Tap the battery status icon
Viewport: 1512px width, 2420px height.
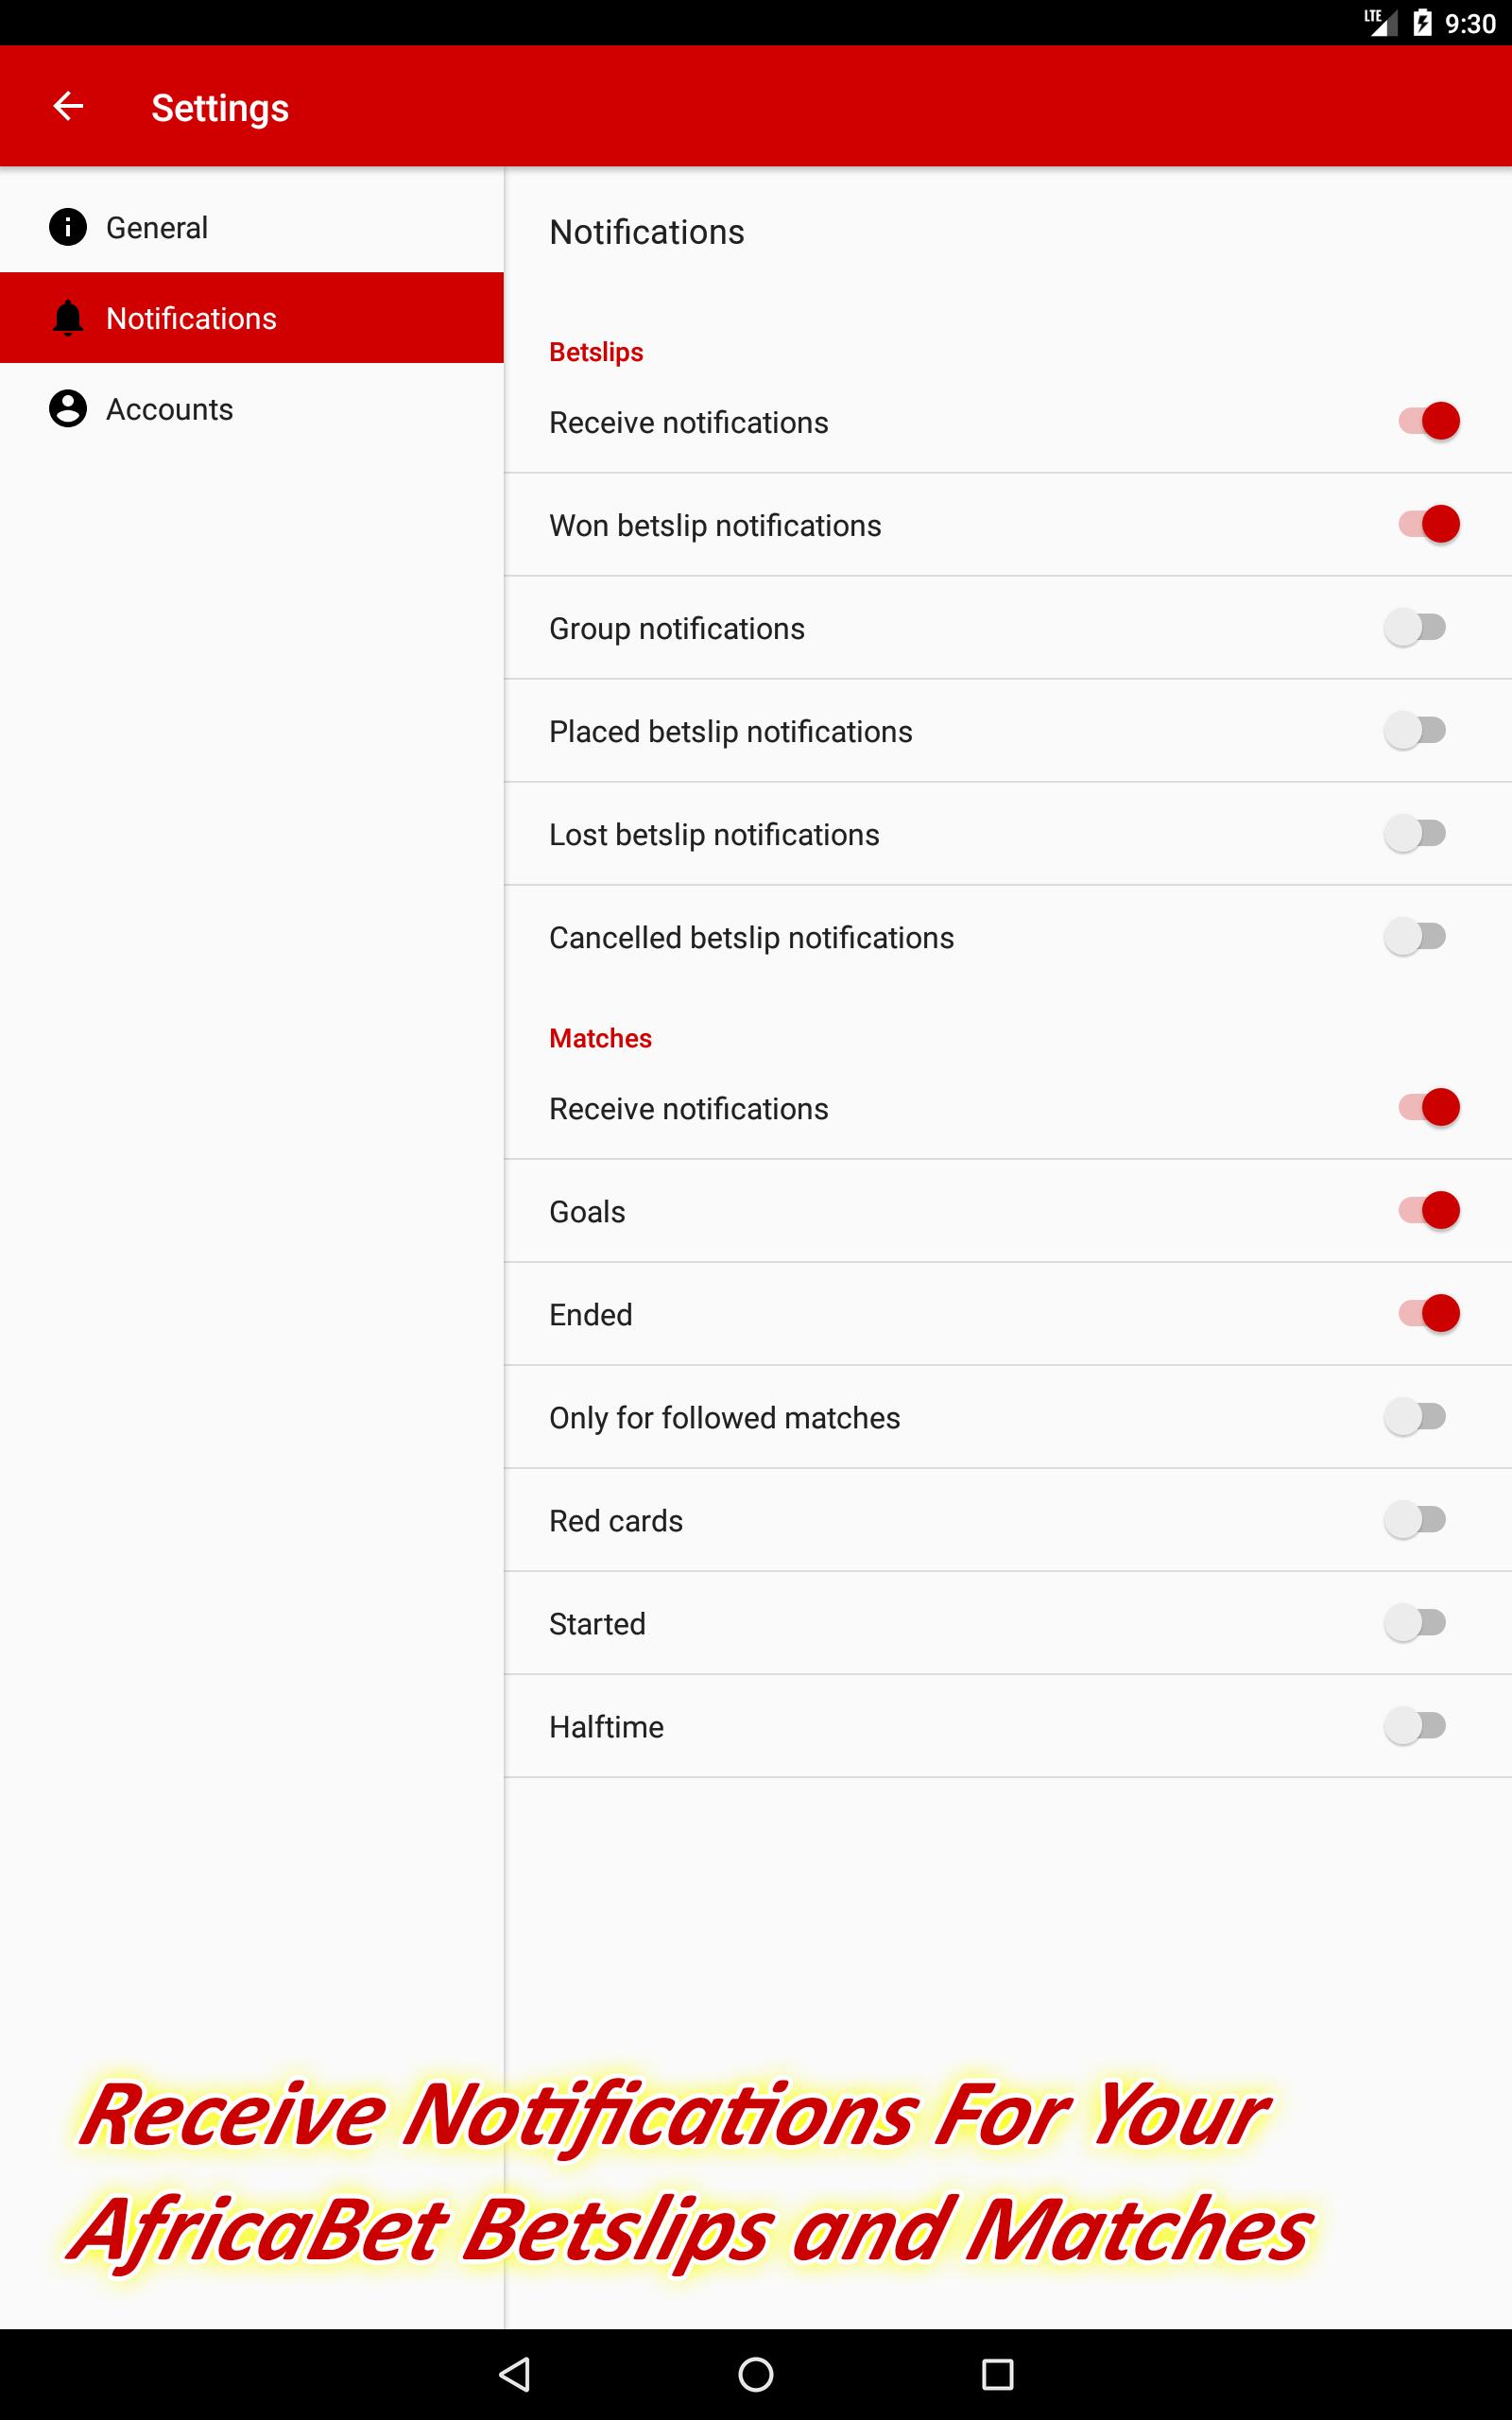point(1422,23)
